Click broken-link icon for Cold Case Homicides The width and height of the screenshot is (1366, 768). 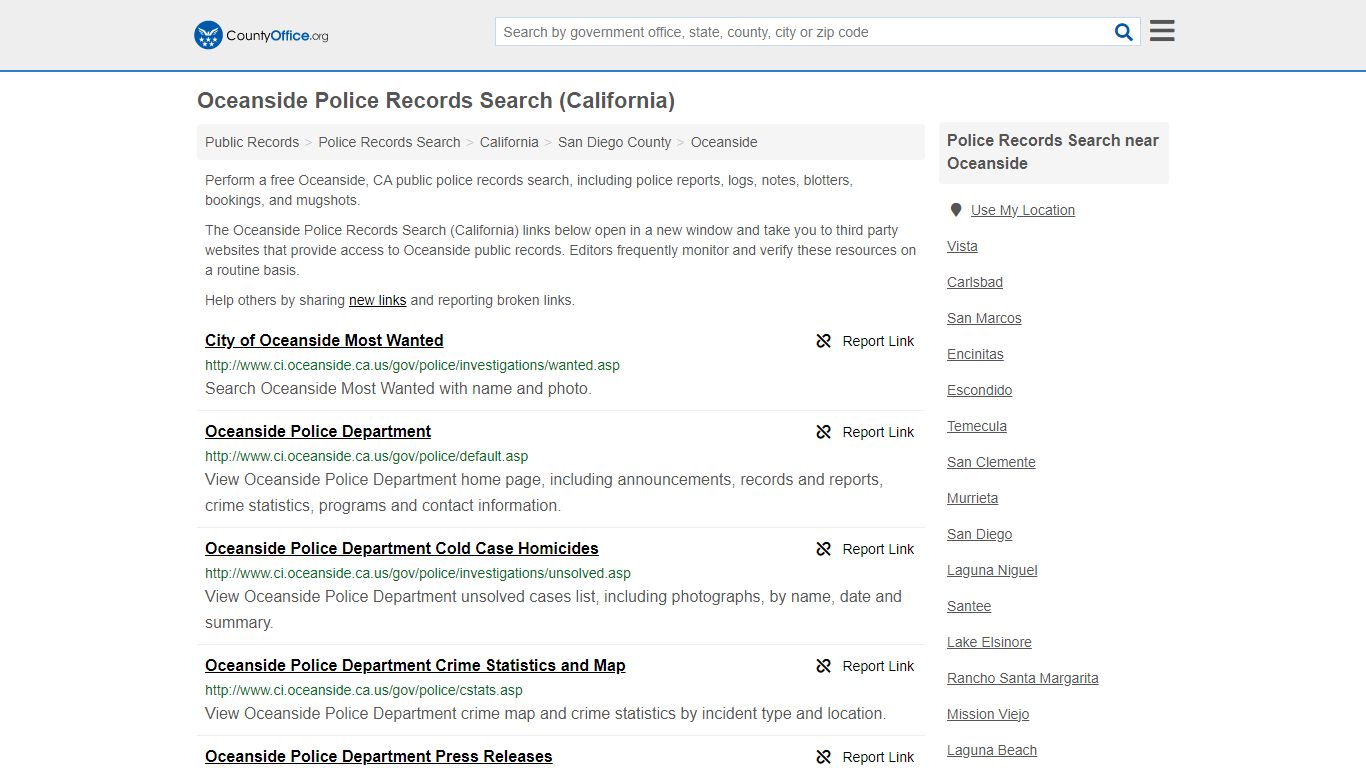point(824,549)
